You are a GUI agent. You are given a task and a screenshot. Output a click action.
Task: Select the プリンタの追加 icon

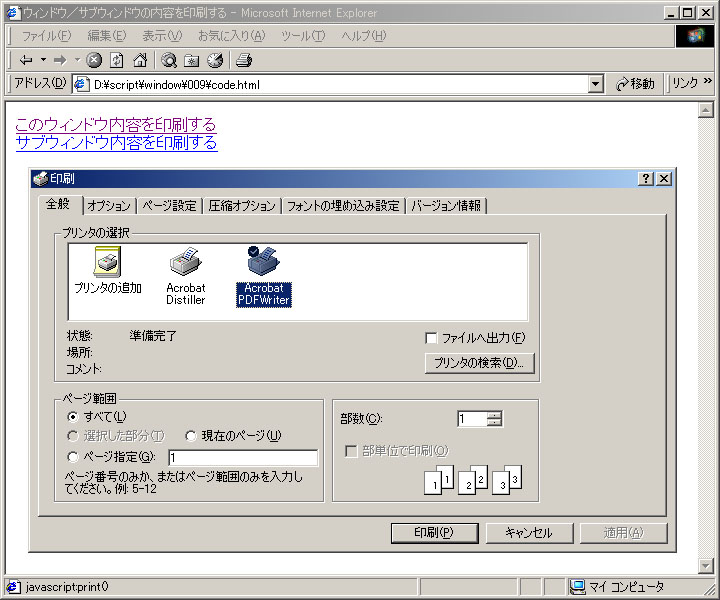[x=108, y=270]
